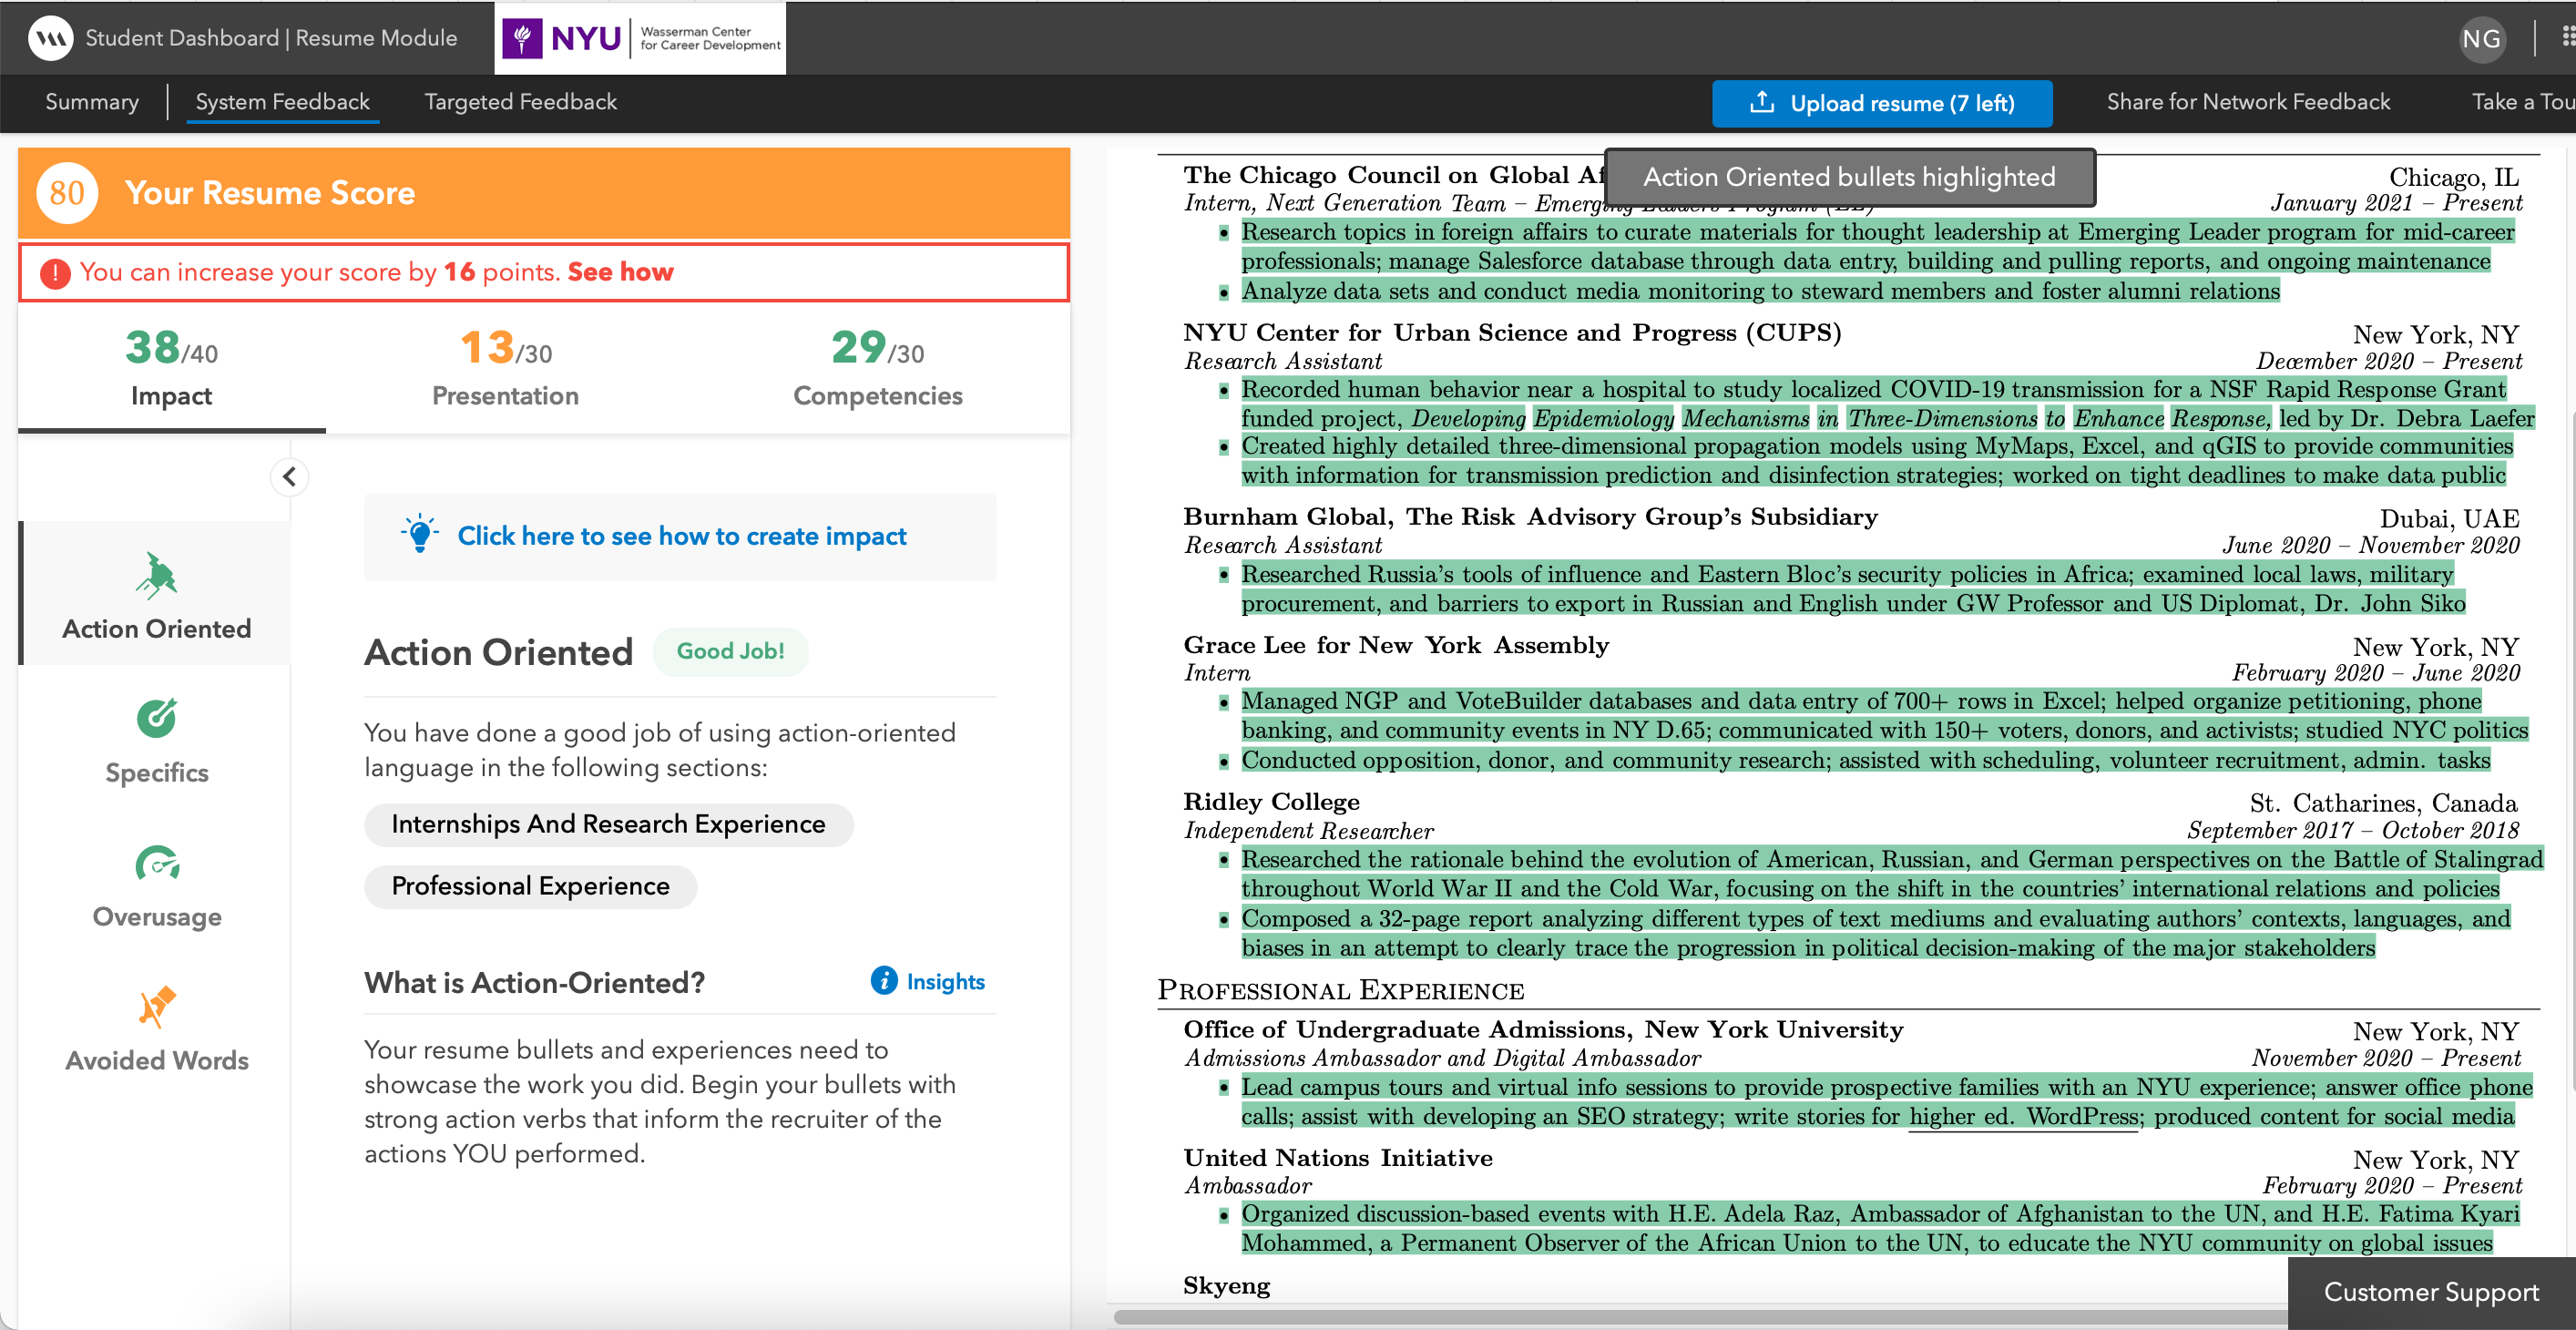The height and width of the screenshot is (1330, 2576).
Task: Click the Customer Support button
Action: 2430,1292
